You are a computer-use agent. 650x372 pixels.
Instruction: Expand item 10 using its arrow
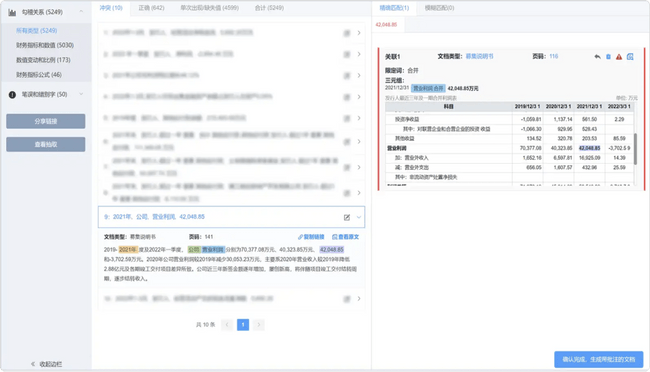point(359,299)
